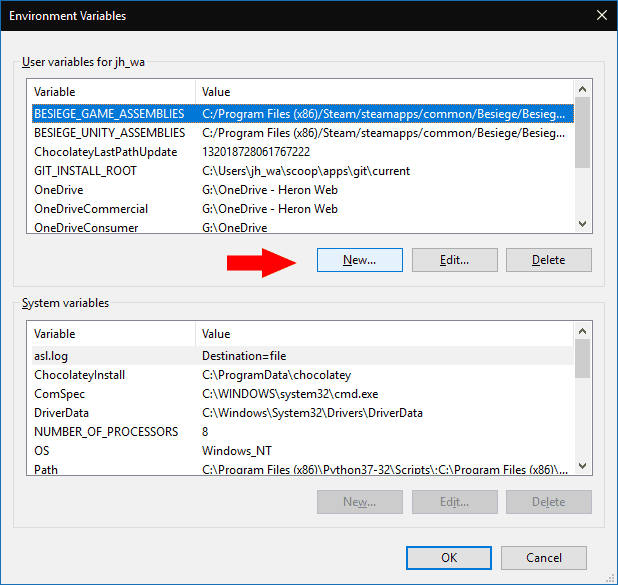Click the C:\ProgramData\chocolatey value
Image resolution: width=618 pixels, height=585 pixels.
click(x=276, y=375)
